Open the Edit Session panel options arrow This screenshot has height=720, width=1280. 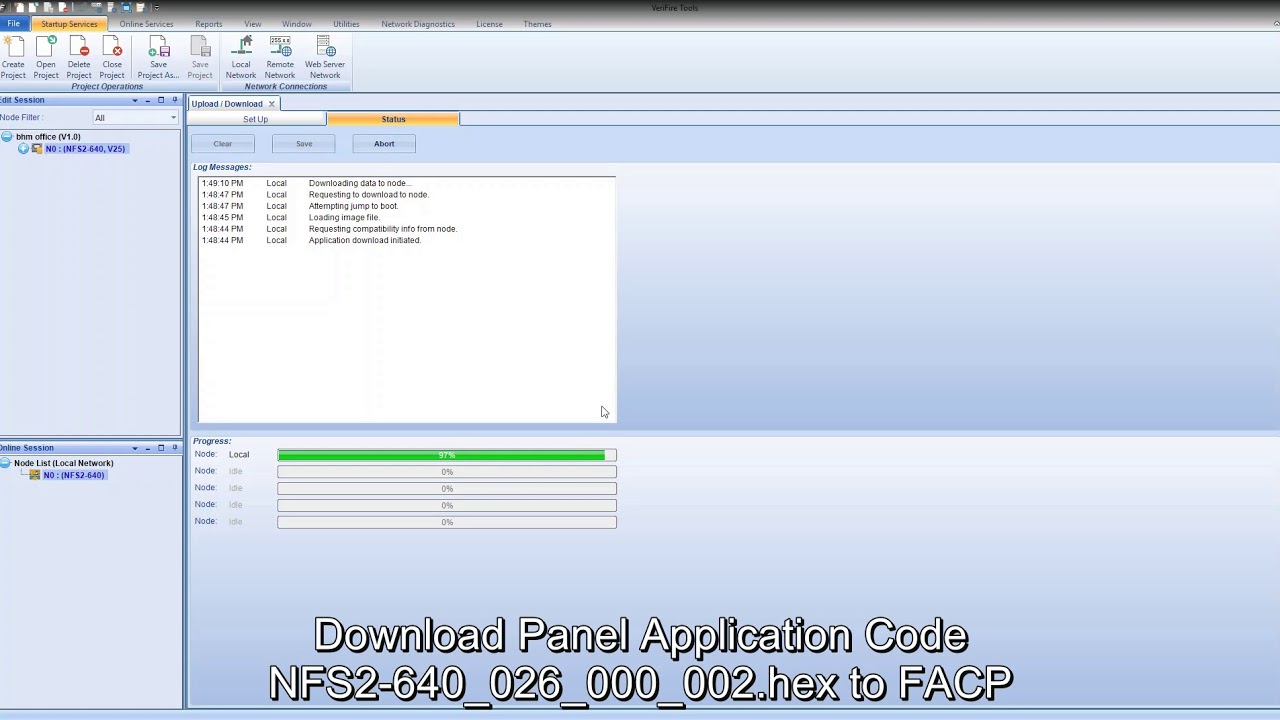pos(134,100)
